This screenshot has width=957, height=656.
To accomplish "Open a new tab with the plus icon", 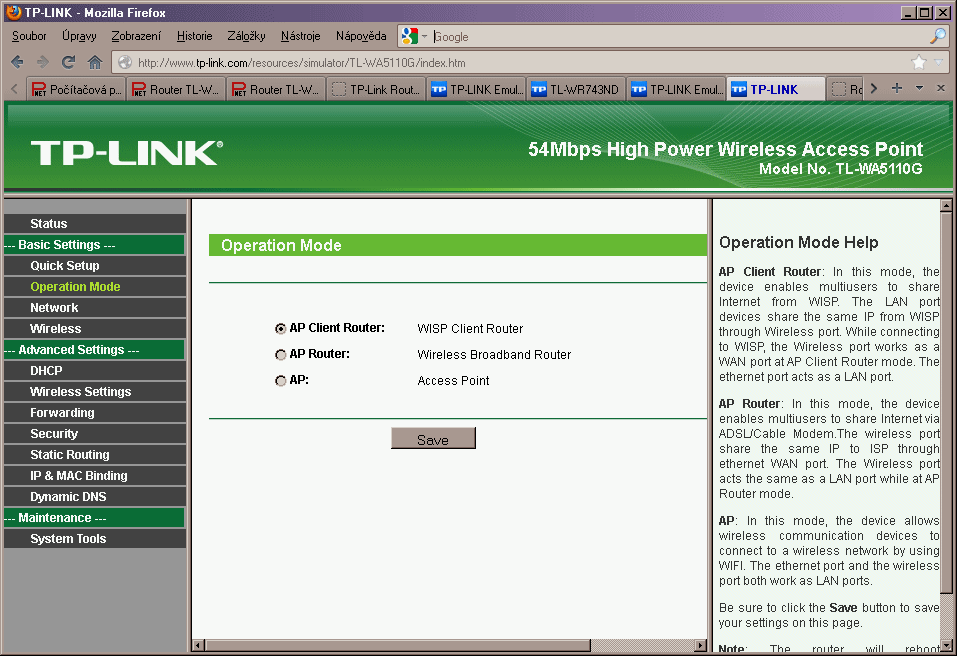I will (x=897, y=88).
